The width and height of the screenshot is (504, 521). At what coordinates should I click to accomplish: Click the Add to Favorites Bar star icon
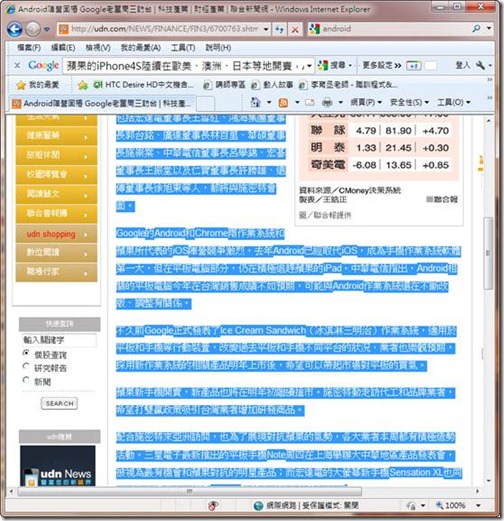(82, 85)
